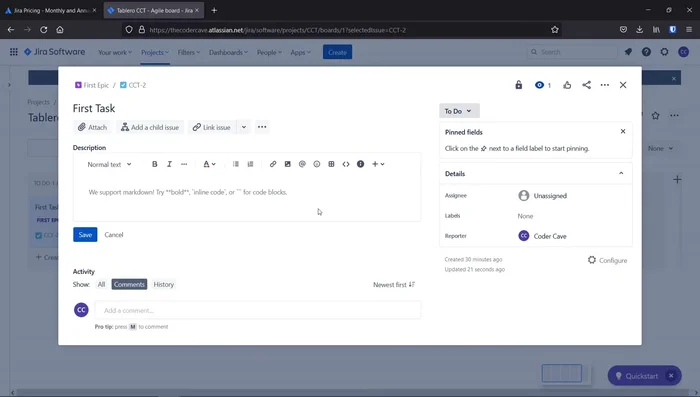Open Jira settings gear icon
The image size is (700, 397).
(664, 52)
